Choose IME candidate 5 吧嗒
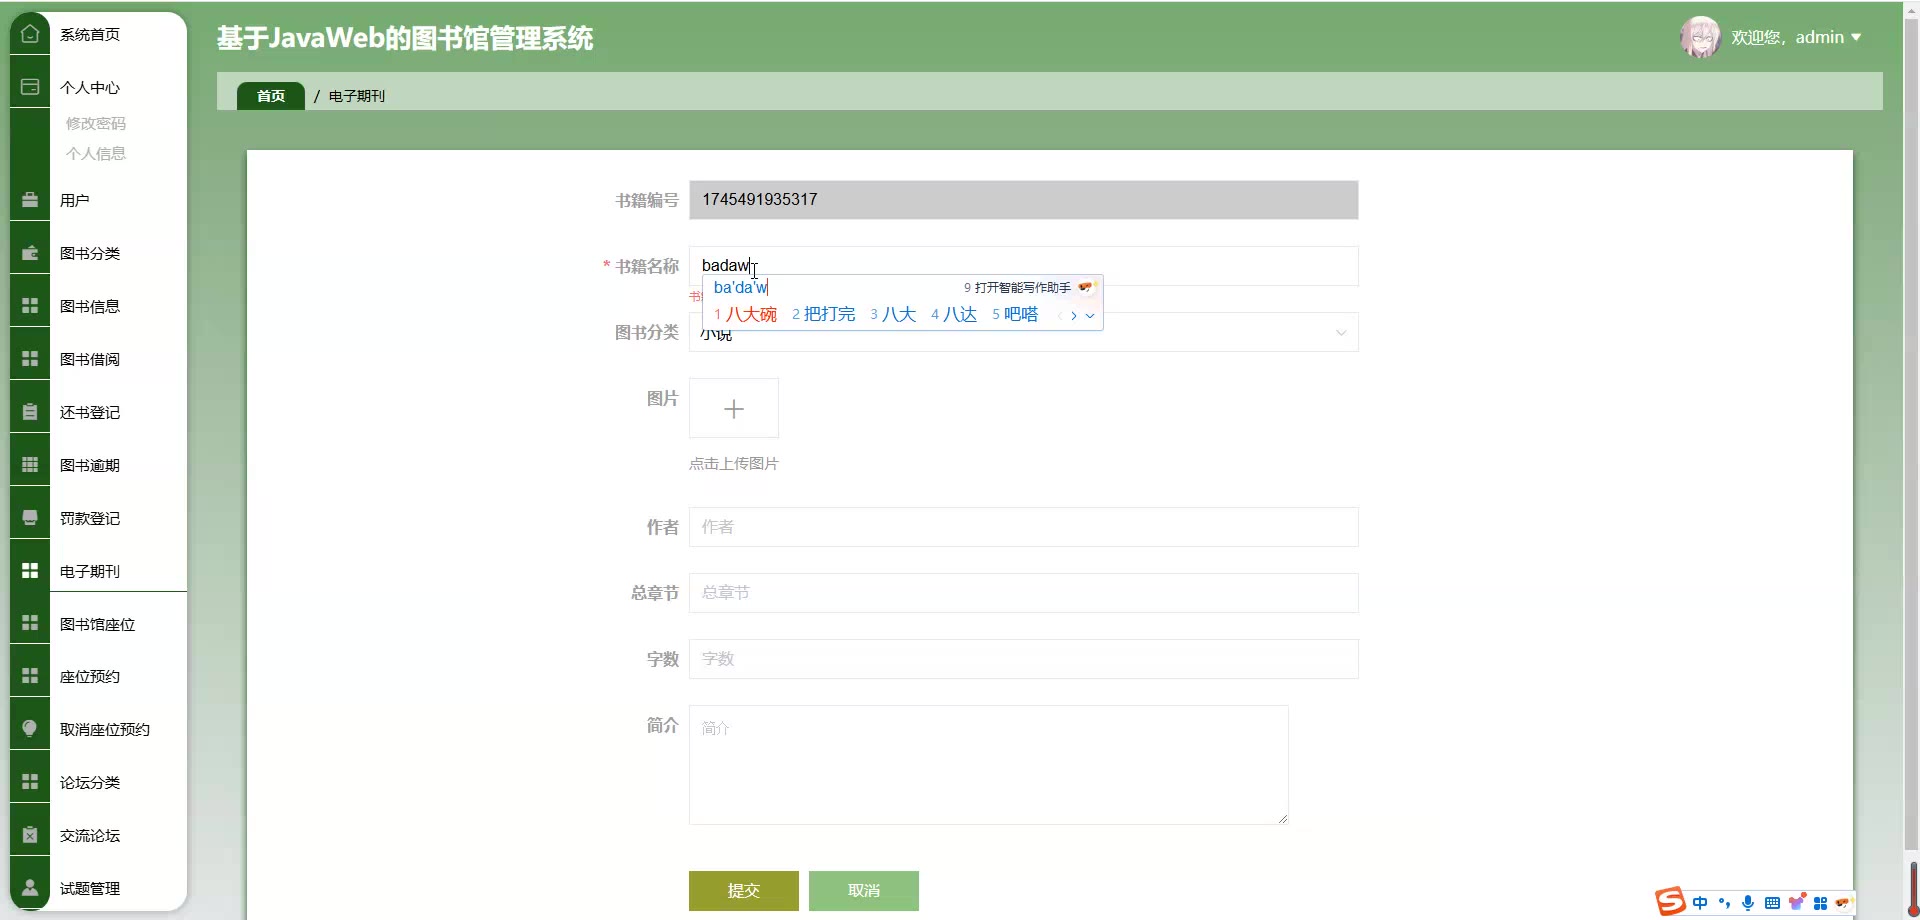1920x920 pixels. (1015, 314)
